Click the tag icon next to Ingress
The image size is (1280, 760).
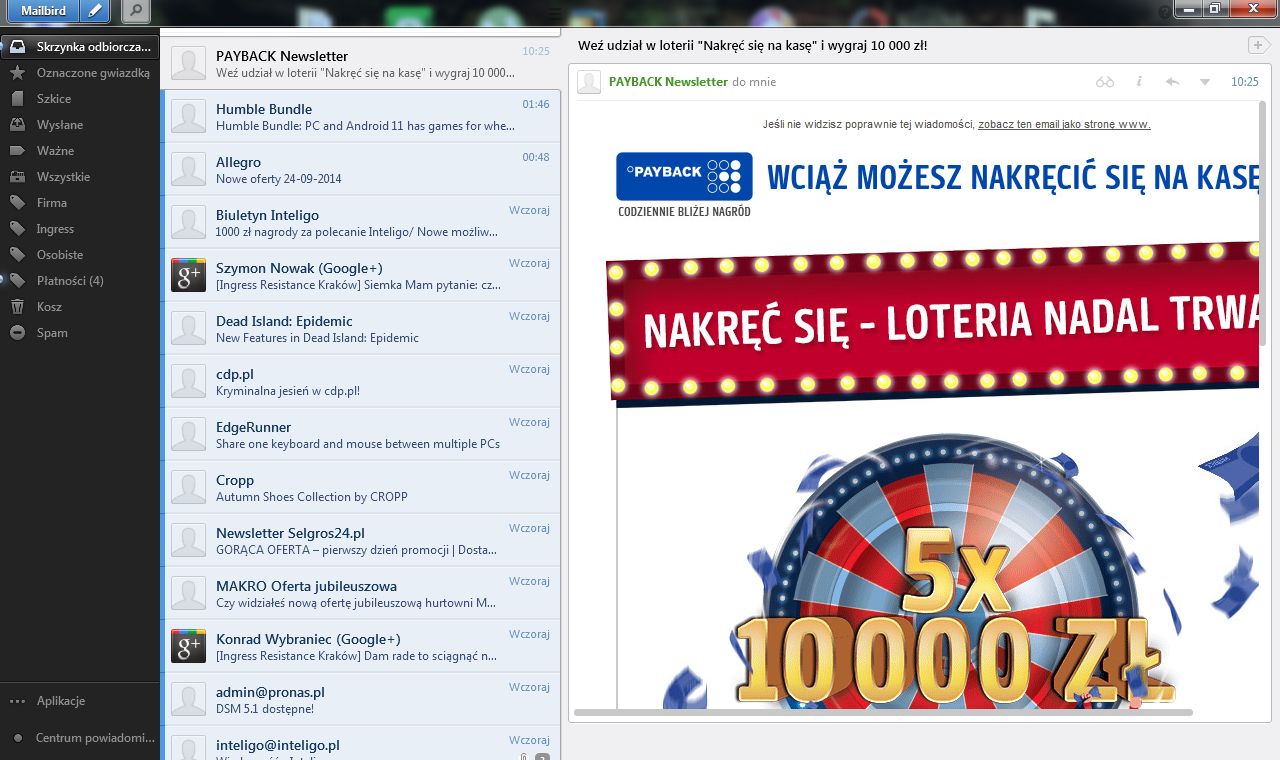(x=17, y=229)
